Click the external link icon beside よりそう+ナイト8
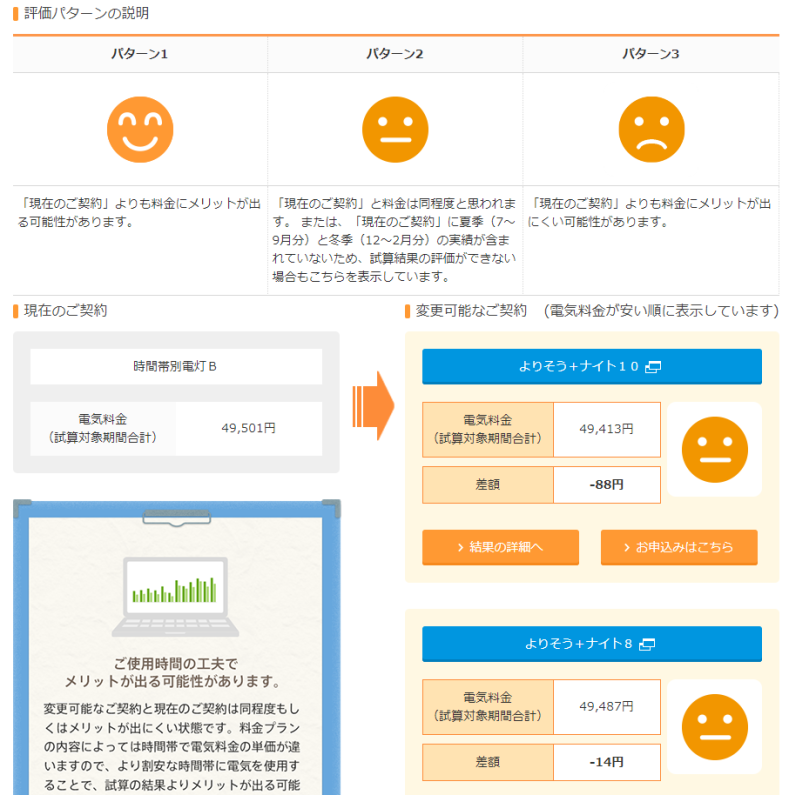 click(x=647, y=644)
